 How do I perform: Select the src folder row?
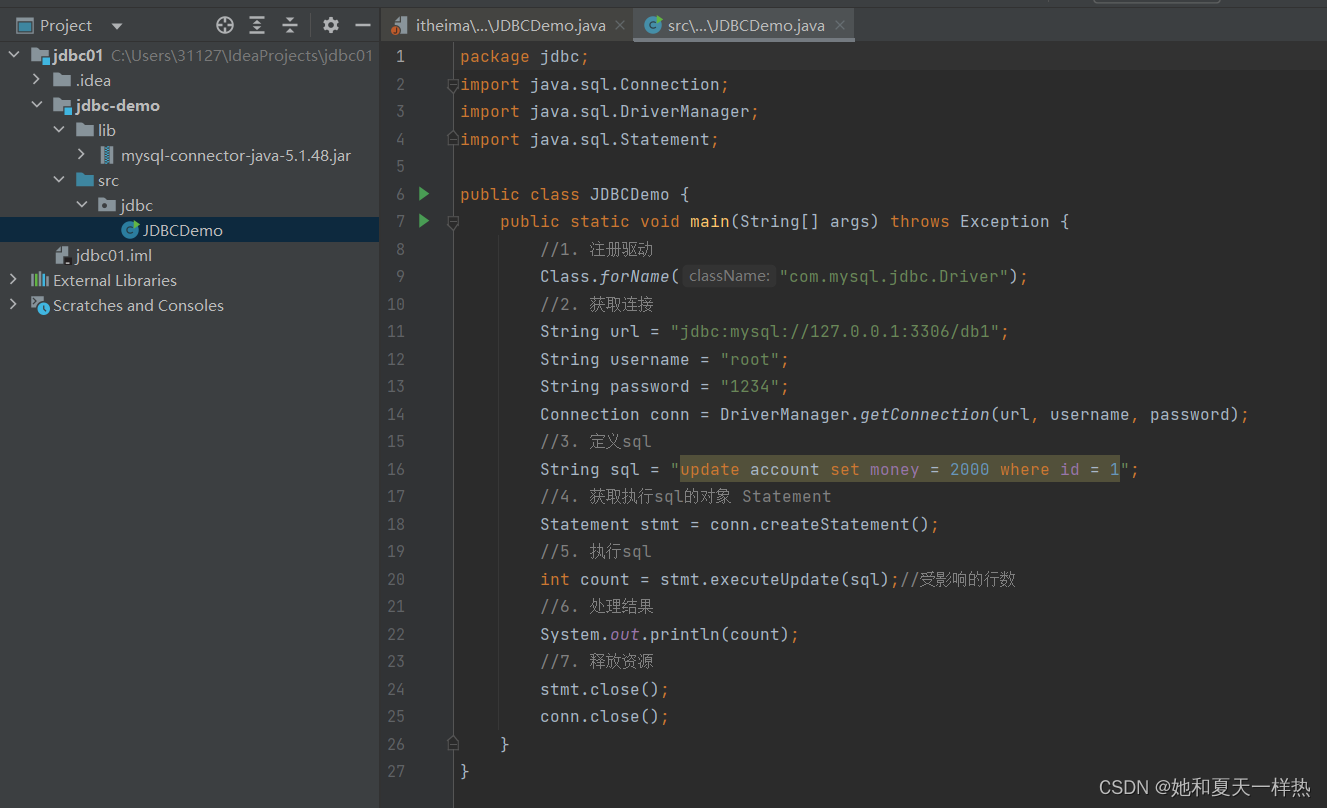pos(190,180)
